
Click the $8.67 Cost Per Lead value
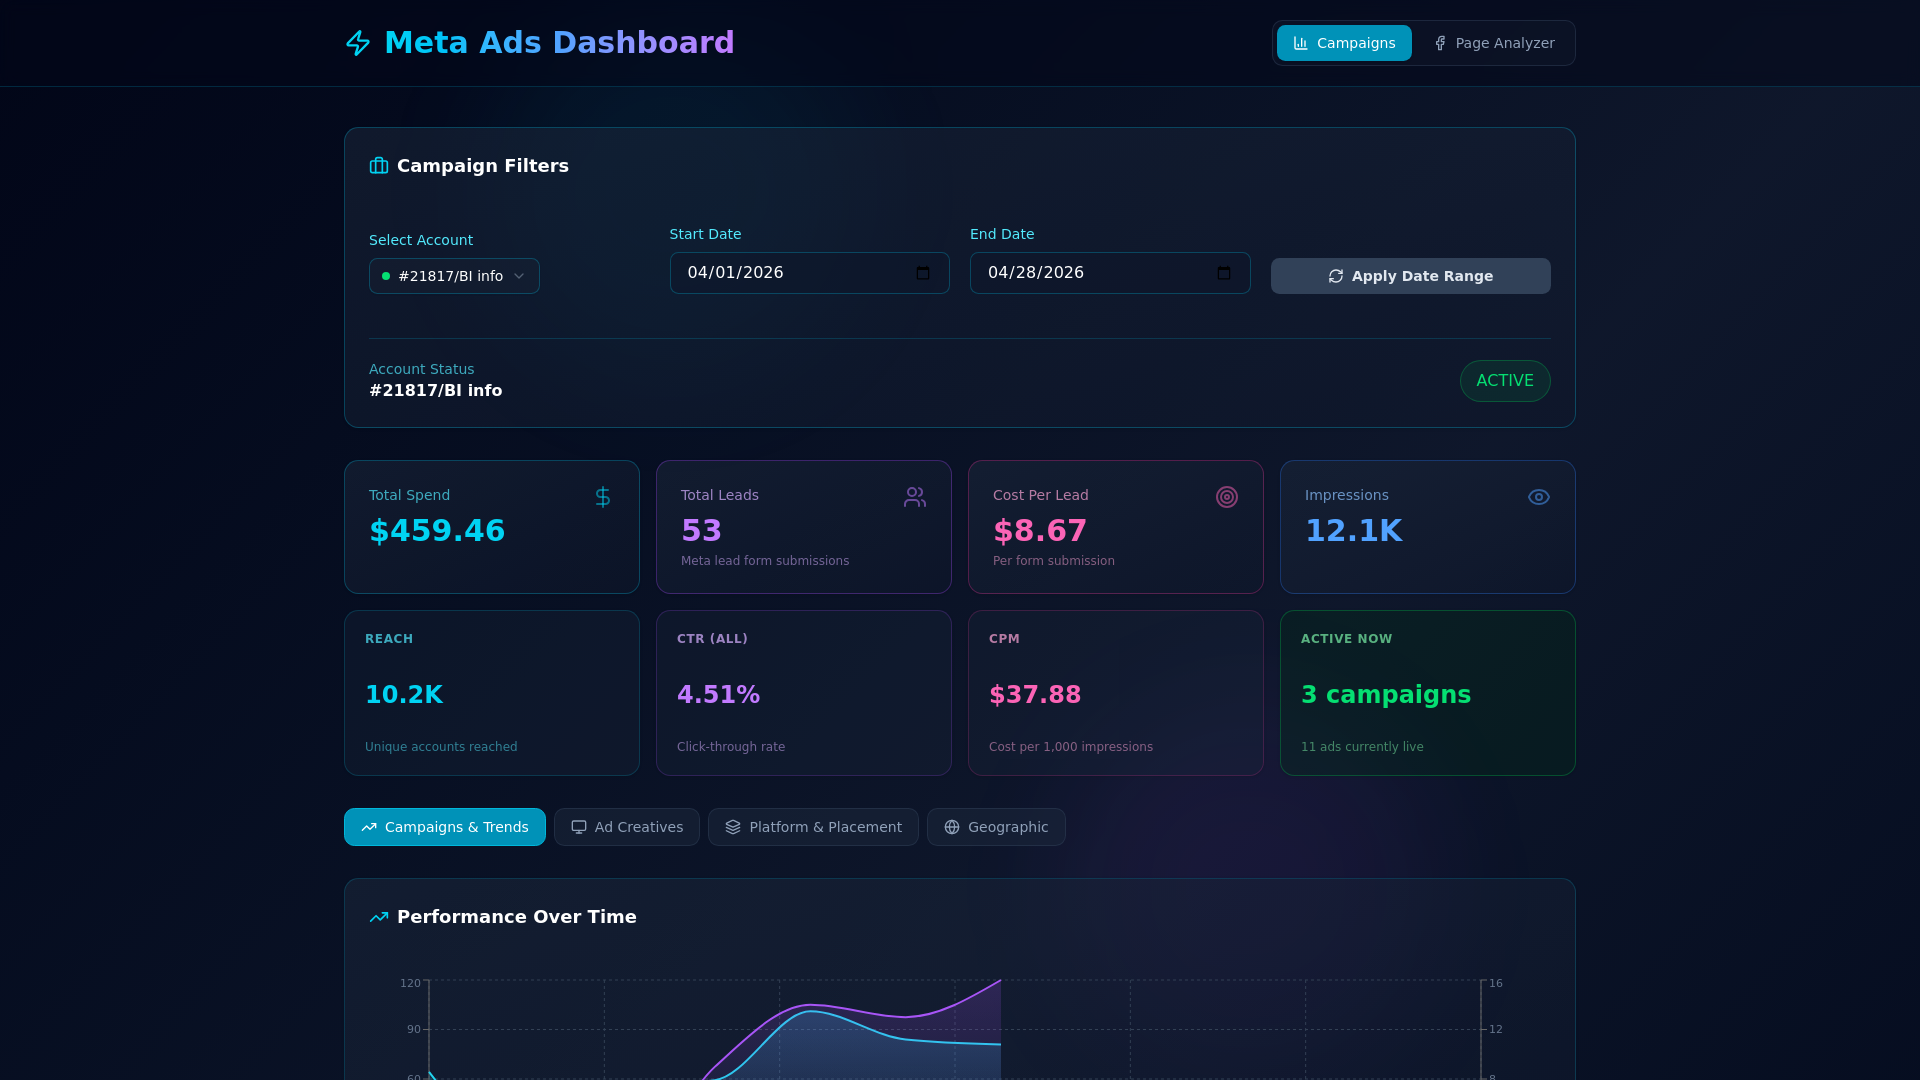1040,531
